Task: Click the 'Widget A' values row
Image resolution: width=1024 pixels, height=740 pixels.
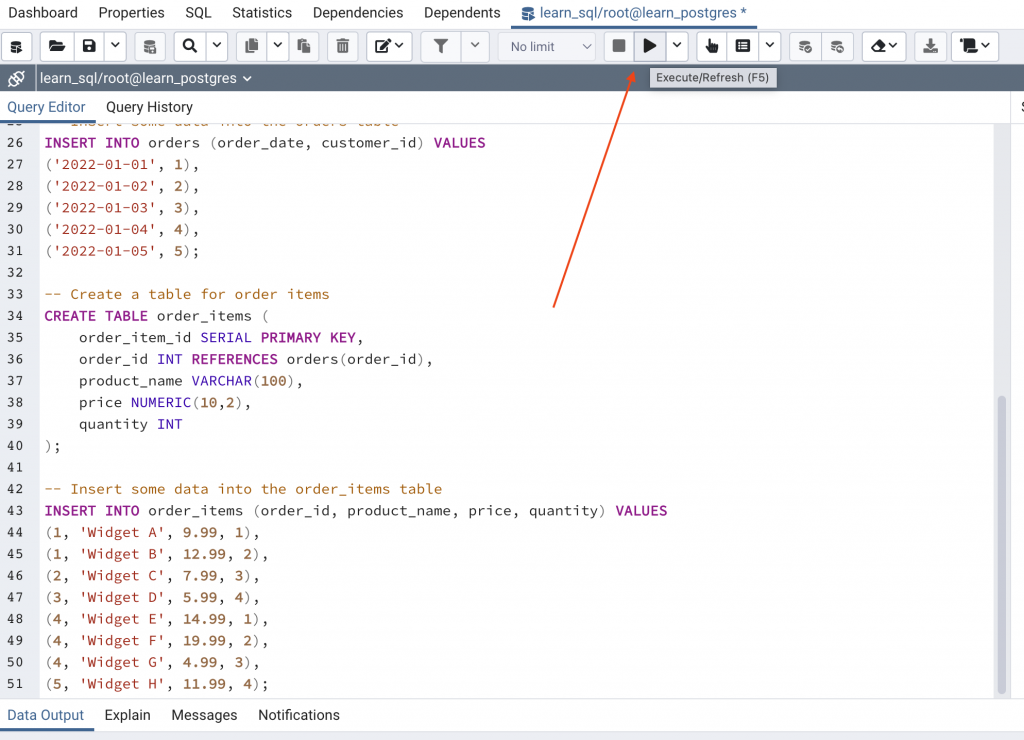Action: (152, 532)
